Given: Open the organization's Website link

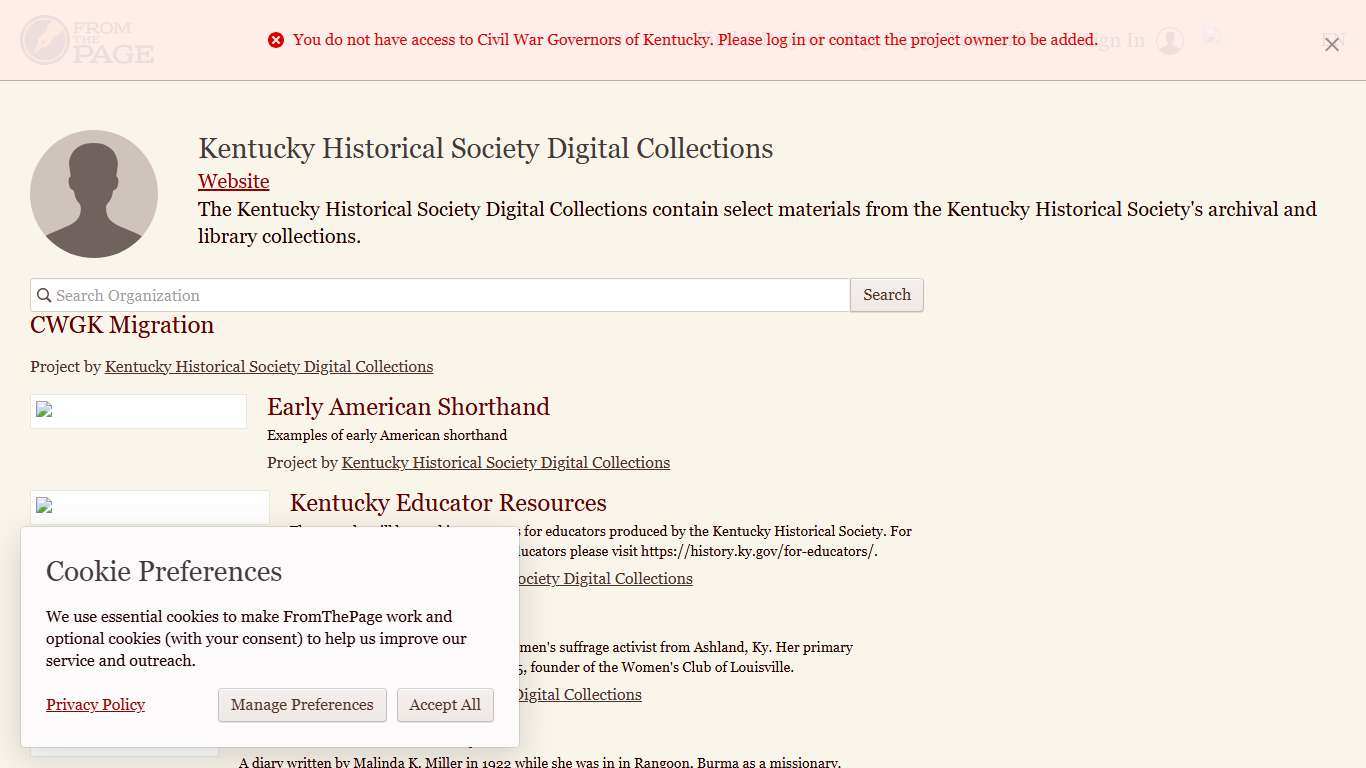Looking at the screenshot, I should 233,181.
